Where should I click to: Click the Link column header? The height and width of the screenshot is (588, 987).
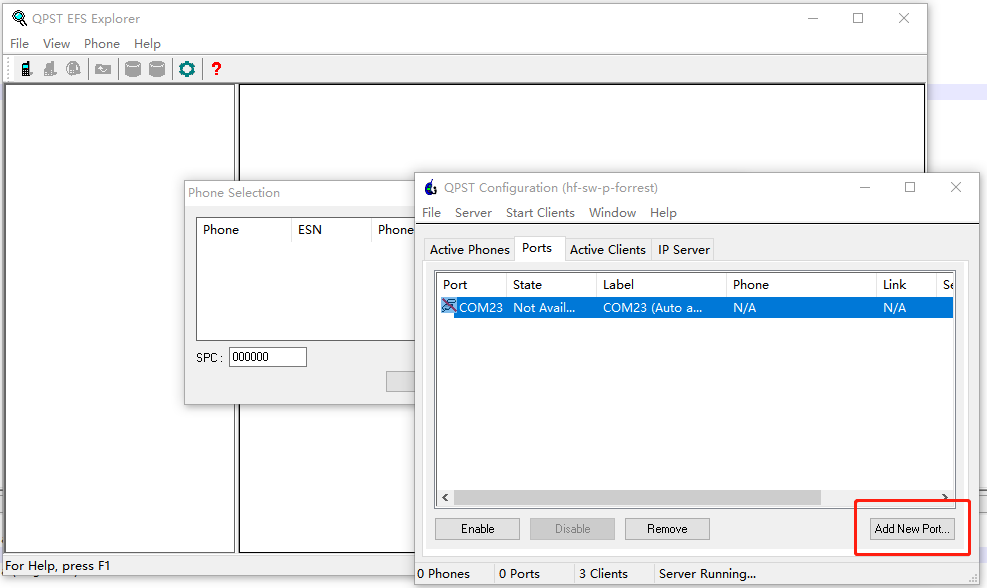[906, 285]
